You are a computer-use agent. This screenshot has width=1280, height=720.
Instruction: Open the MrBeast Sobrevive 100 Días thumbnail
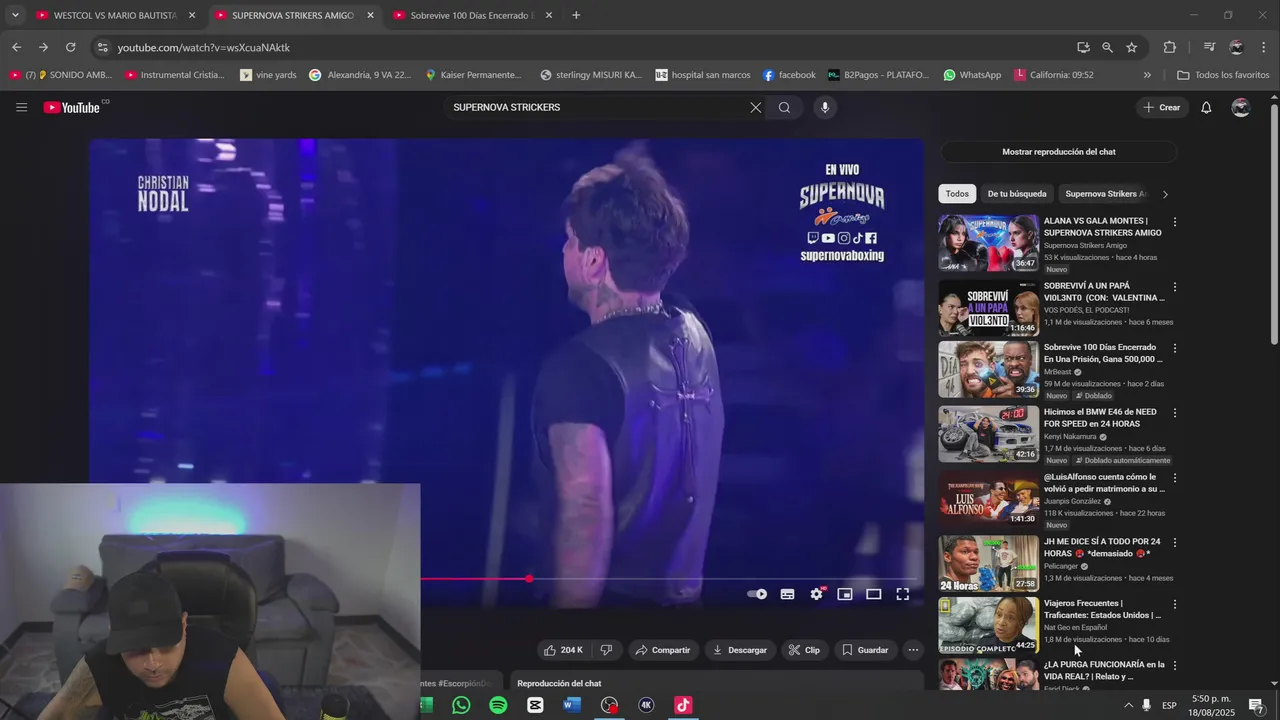tap(988, 369)
